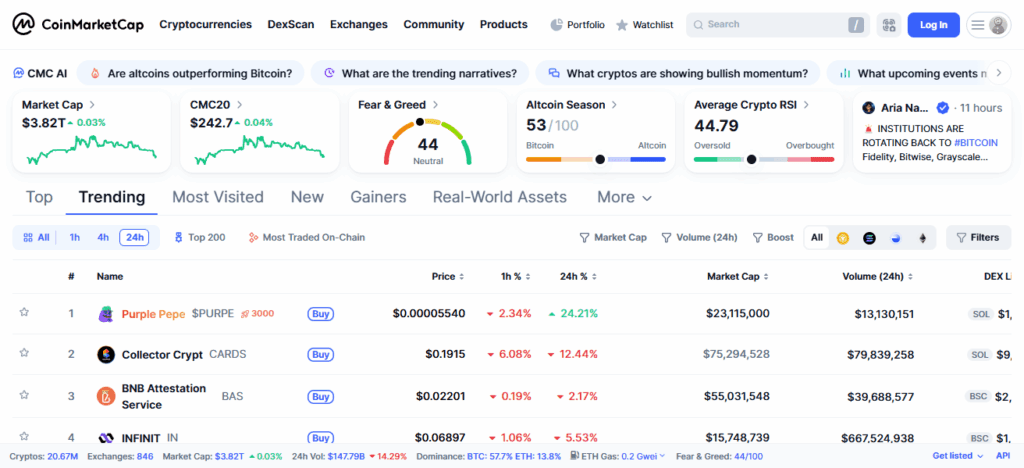Open the Fear & Greed gauge

coord(428,141)
